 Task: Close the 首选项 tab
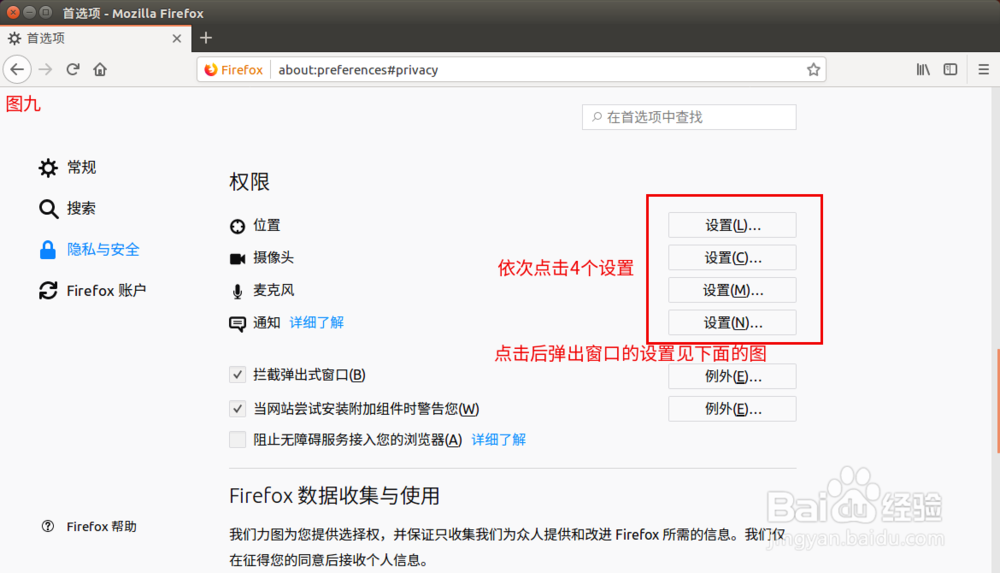tap(177, 38)
